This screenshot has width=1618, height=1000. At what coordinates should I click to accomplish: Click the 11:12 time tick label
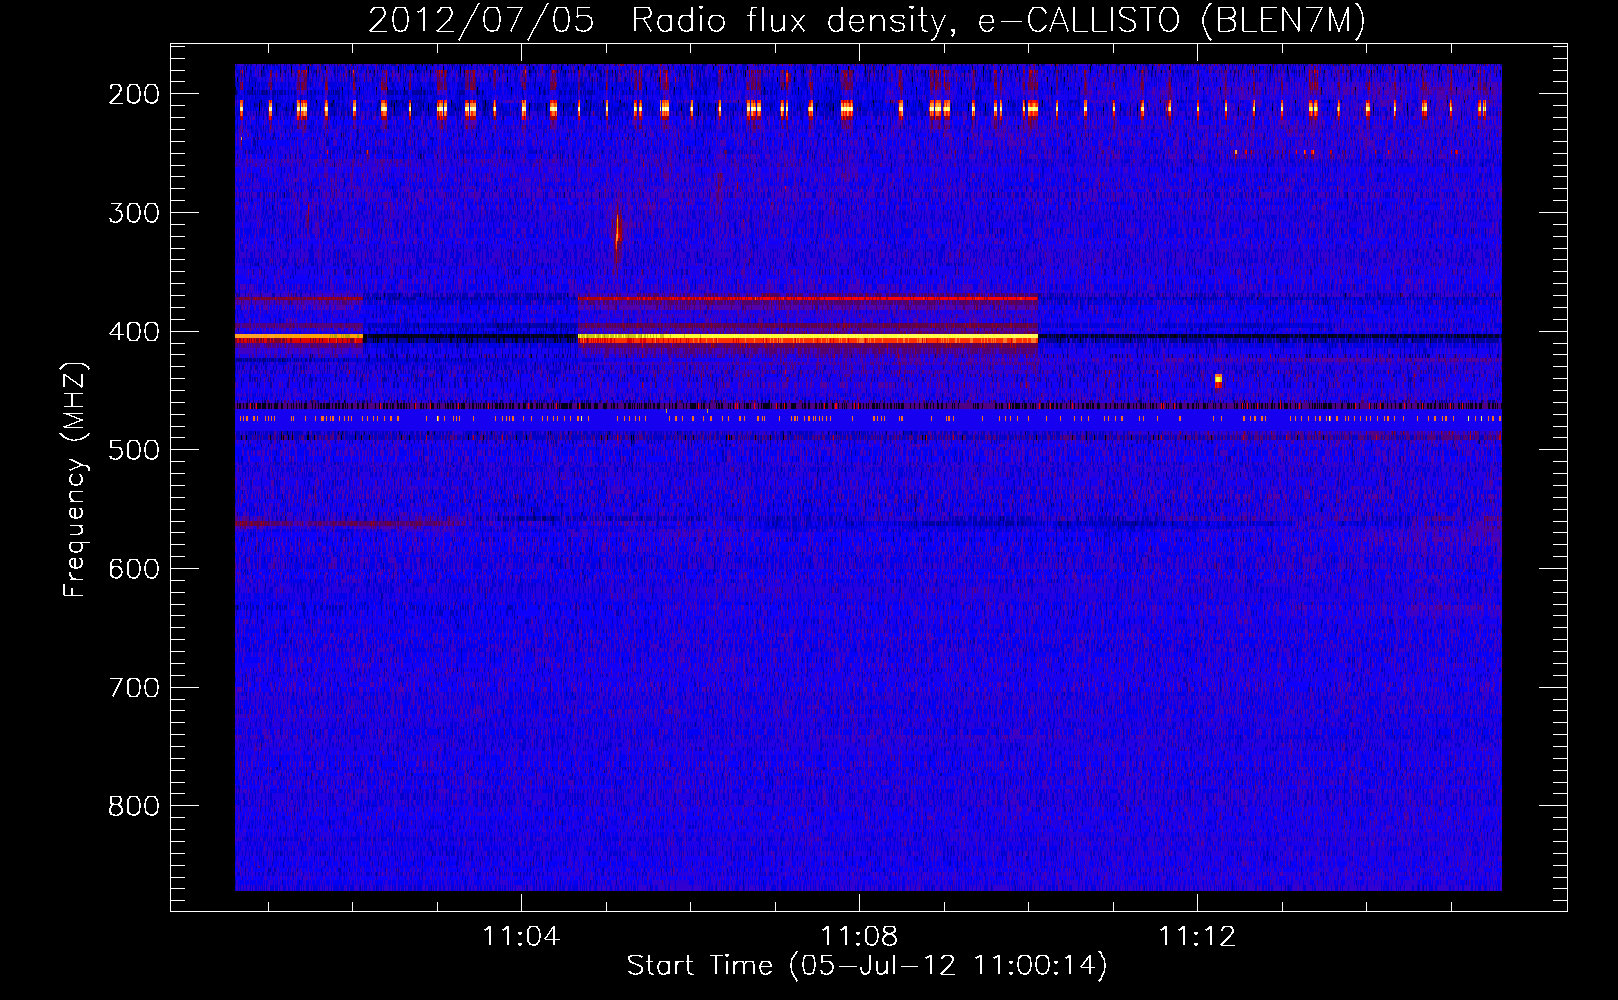coord(1197,937)
